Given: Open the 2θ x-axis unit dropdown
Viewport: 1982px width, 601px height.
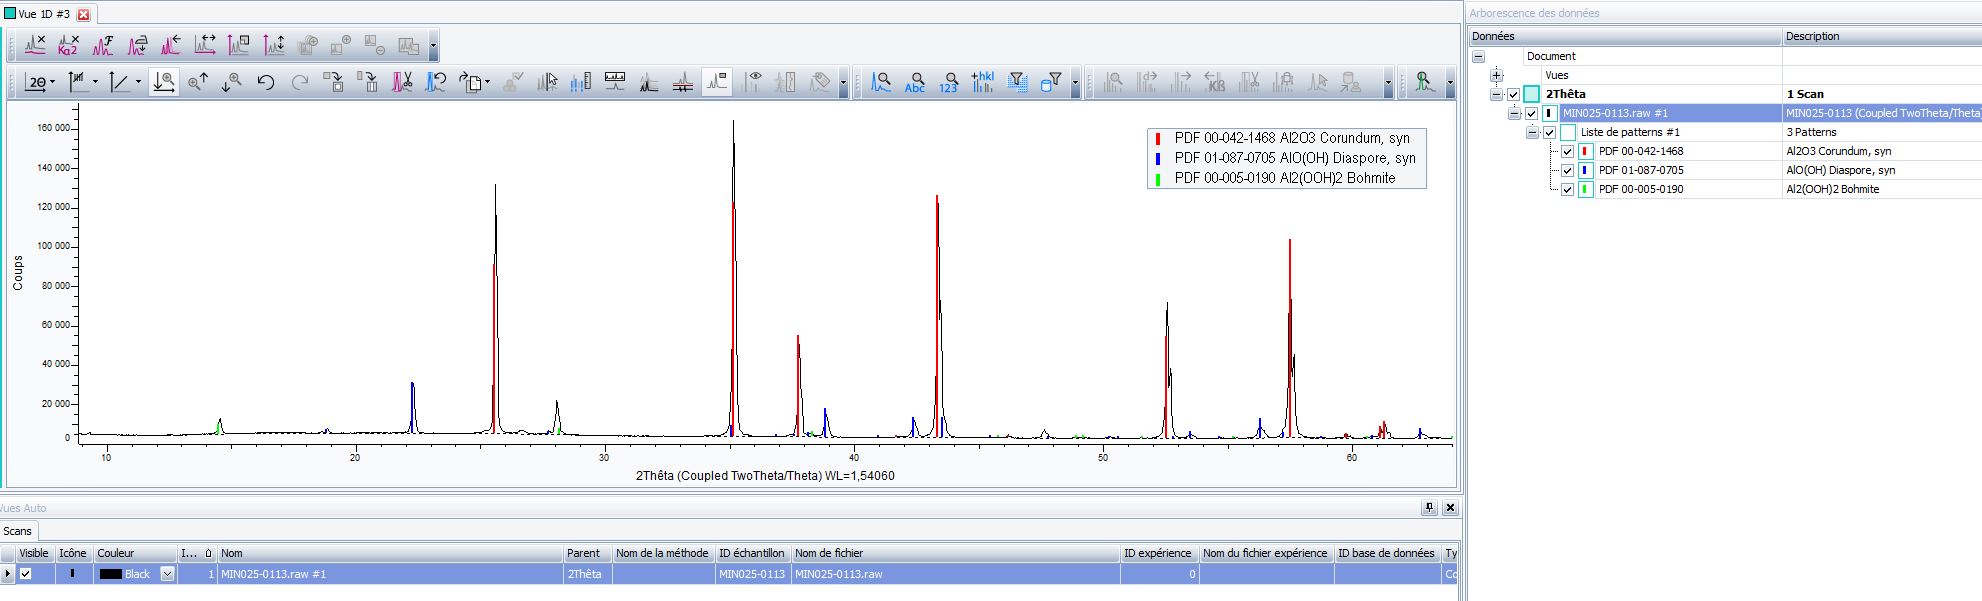Looking at the screenshot, I should [x=52, y=83].
